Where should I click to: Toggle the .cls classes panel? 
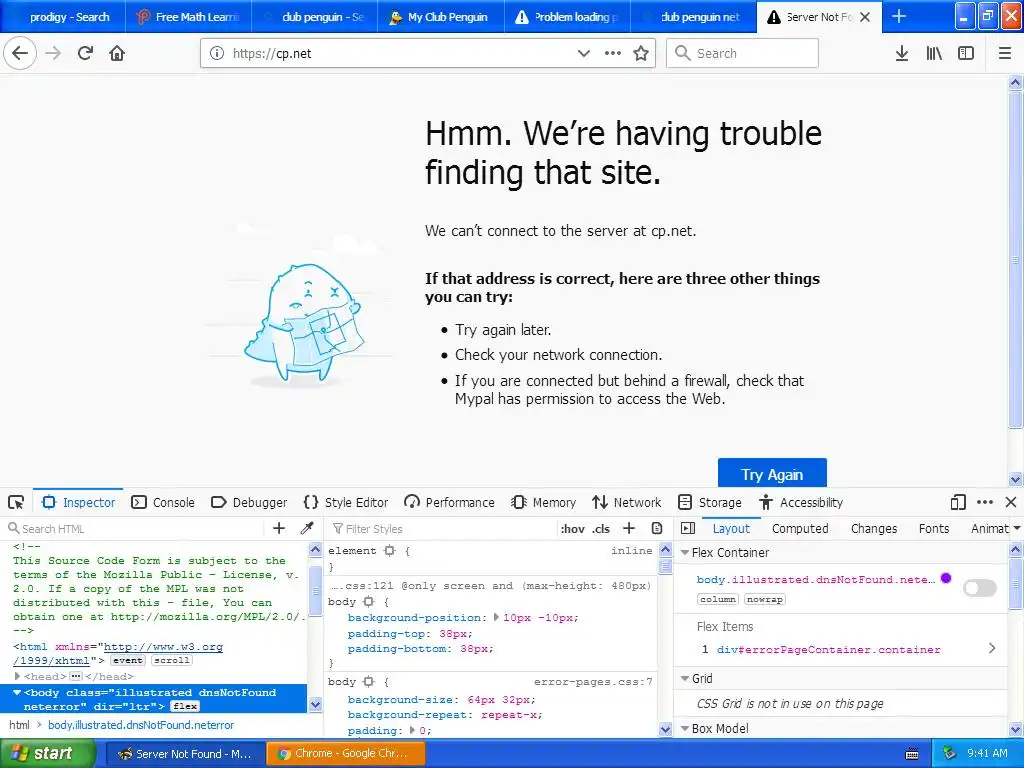coord(601,528)
